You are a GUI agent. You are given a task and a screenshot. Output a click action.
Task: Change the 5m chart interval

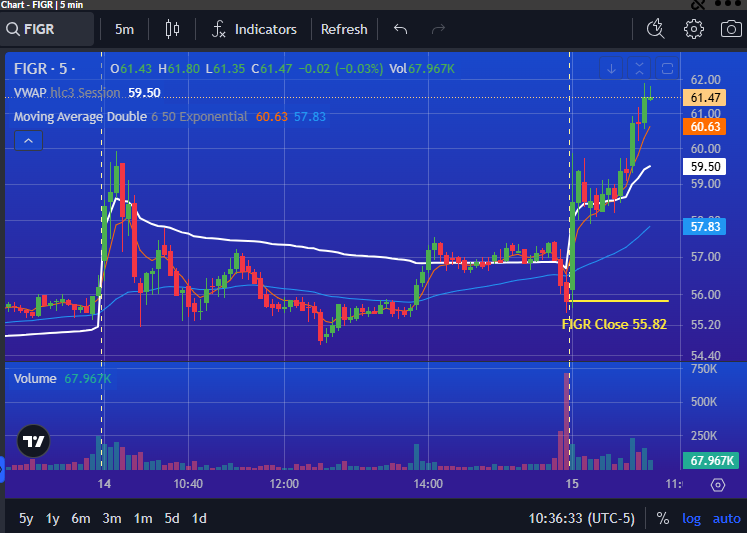pyautogui.click(x=124, y=30)
